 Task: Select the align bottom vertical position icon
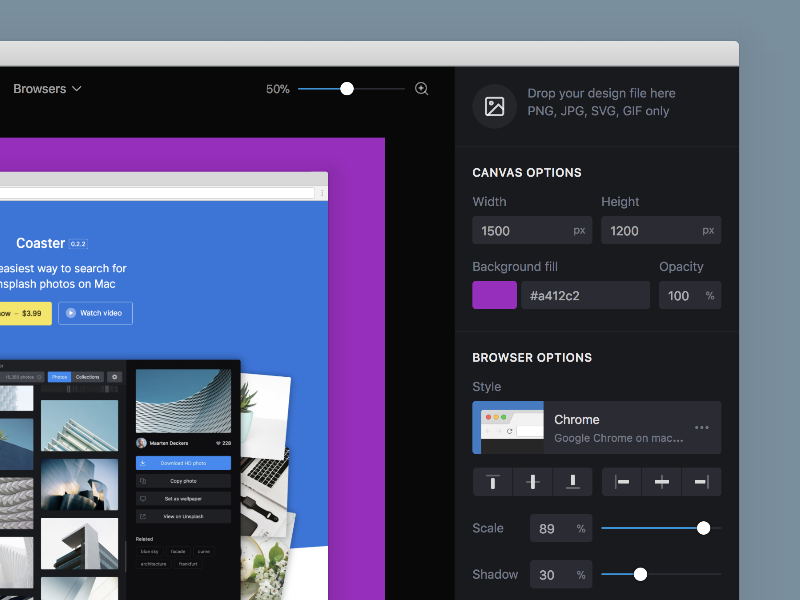[572, 481]
